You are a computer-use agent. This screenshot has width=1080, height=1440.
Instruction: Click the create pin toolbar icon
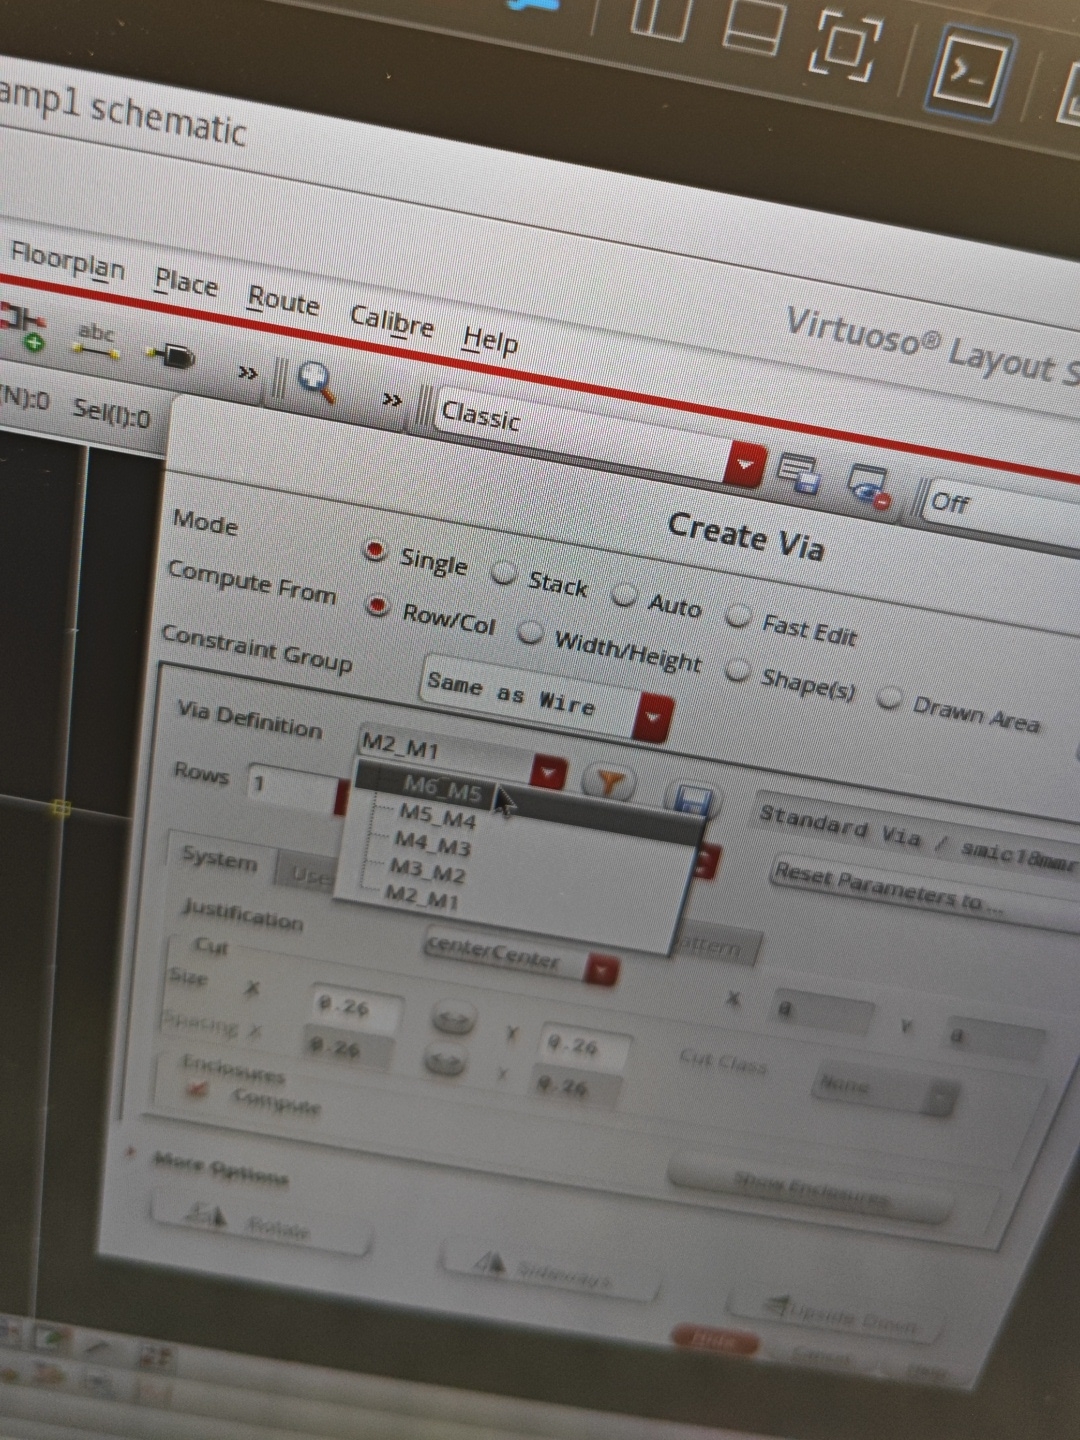point(171,354)
